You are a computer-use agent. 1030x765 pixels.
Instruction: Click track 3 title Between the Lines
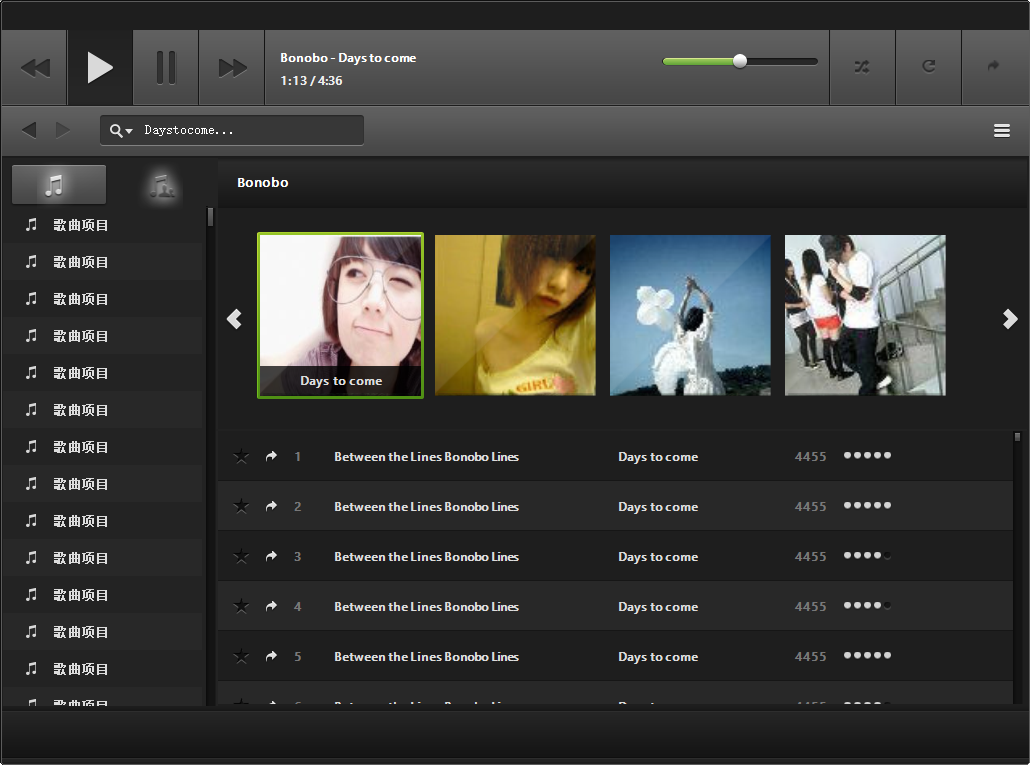tap(426, 557)
